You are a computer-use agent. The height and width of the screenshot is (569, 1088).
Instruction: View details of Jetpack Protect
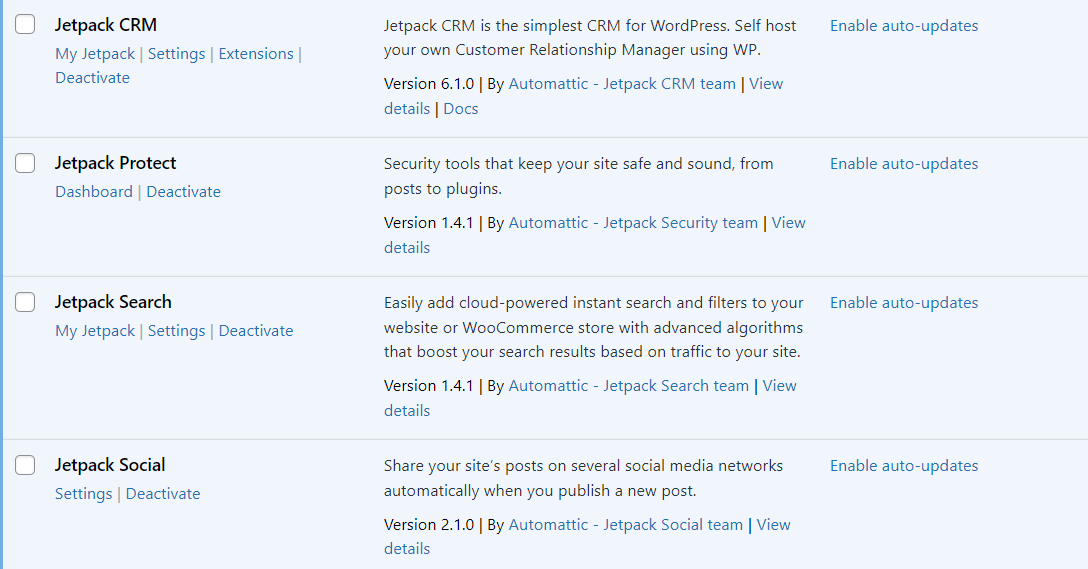click(788, 223)
